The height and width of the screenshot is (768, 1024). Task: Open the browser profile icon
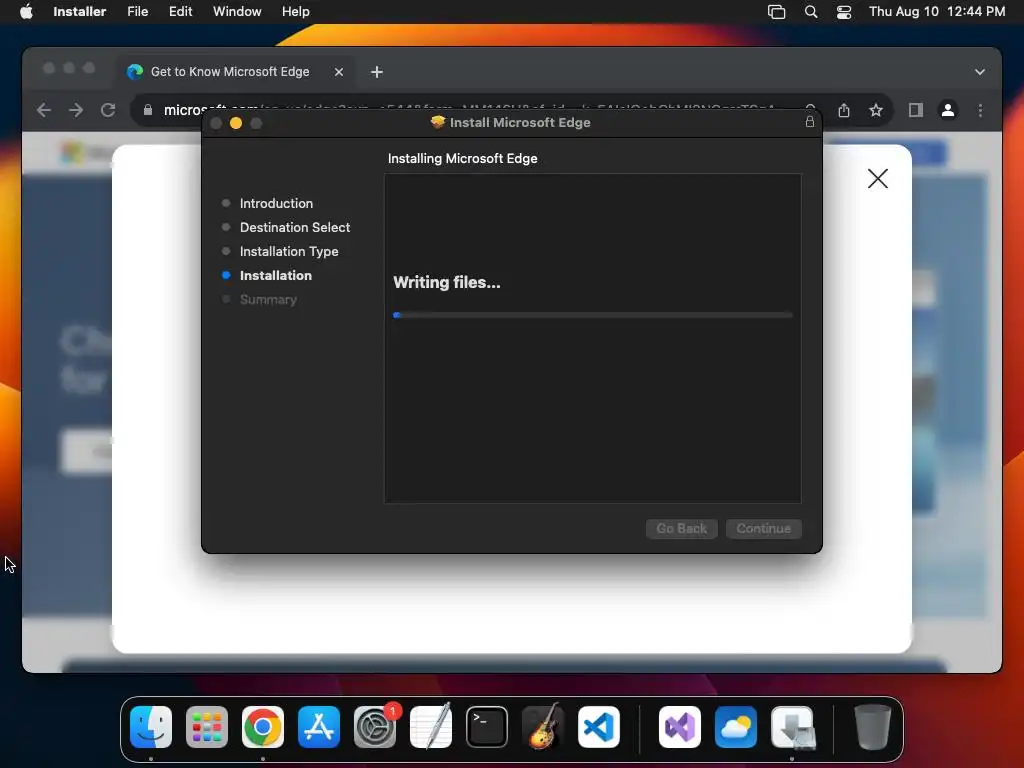tap(948, 110)
